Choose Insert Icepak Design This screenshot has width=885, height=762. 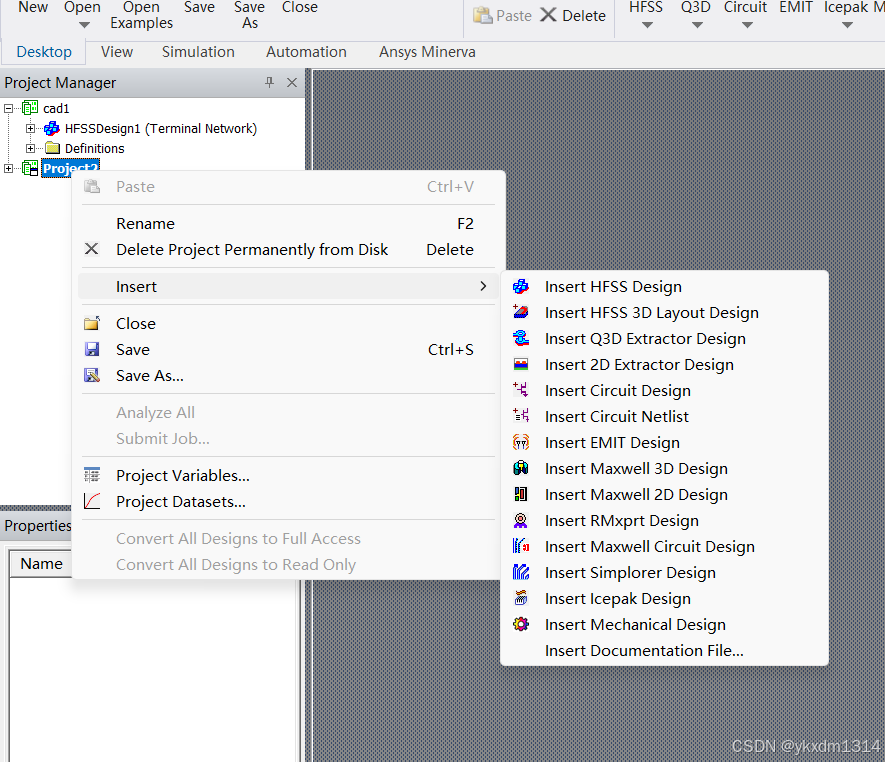tap(664, 598)
